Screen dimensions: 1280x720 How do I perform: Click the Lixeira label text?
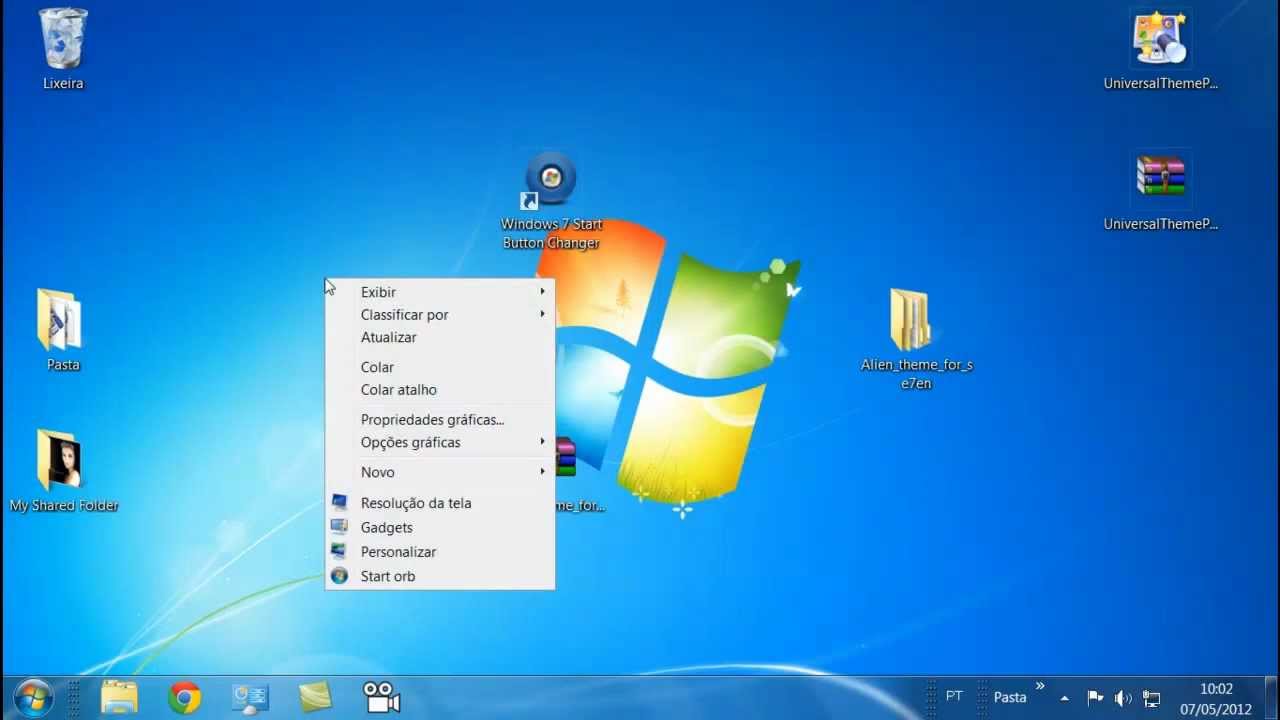click(63, 84)
